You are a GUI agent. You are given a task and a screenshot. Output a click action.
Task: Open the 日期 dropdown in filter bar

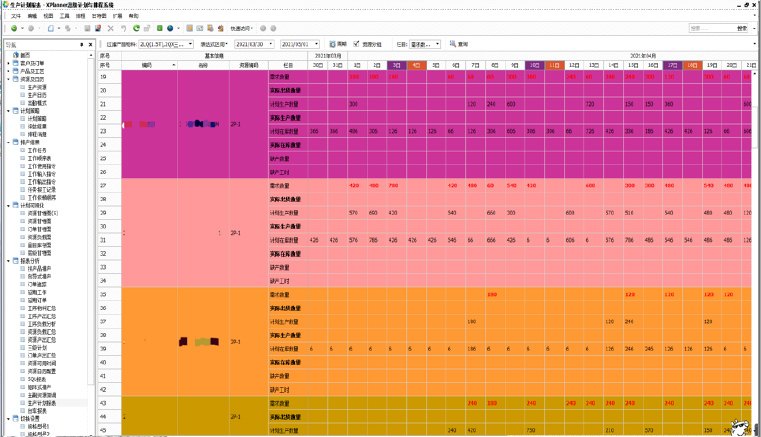437,44
